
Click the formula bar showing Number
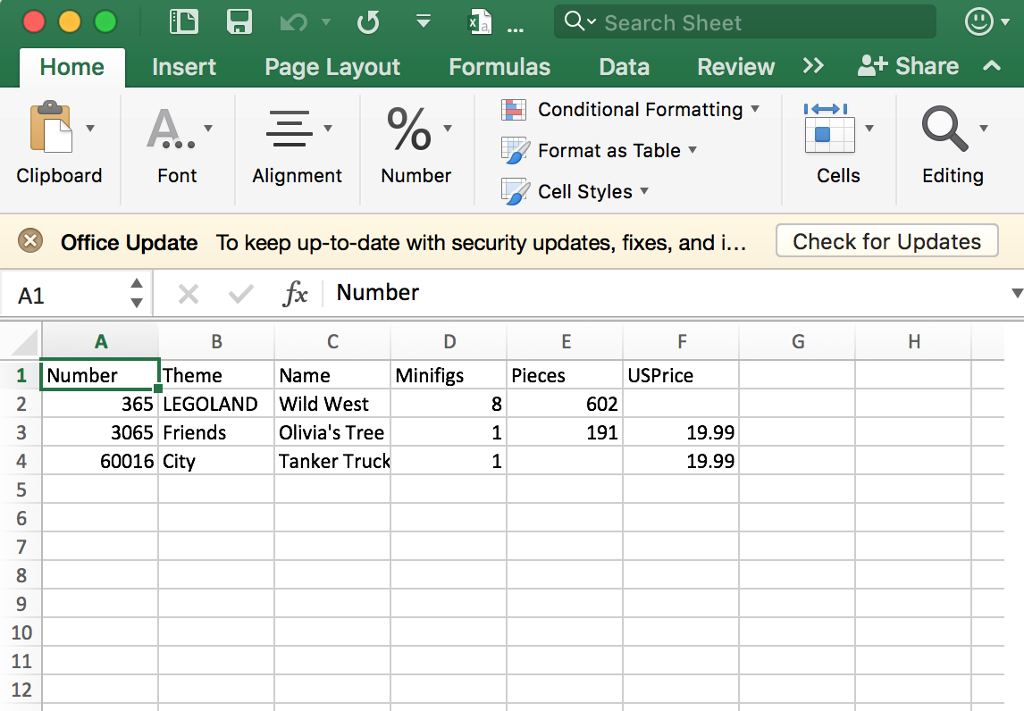[666, 292]
